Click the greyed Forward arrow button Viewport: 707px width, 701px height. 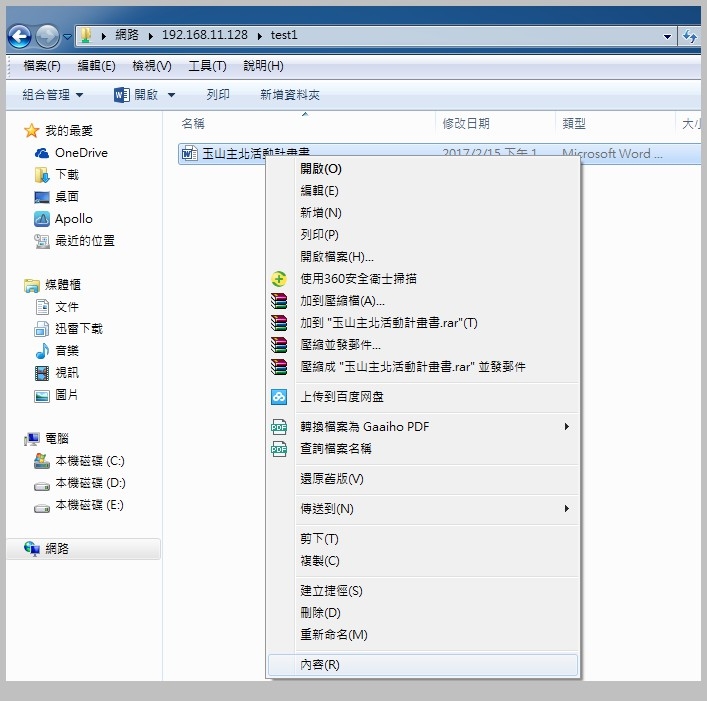[47, 36]
